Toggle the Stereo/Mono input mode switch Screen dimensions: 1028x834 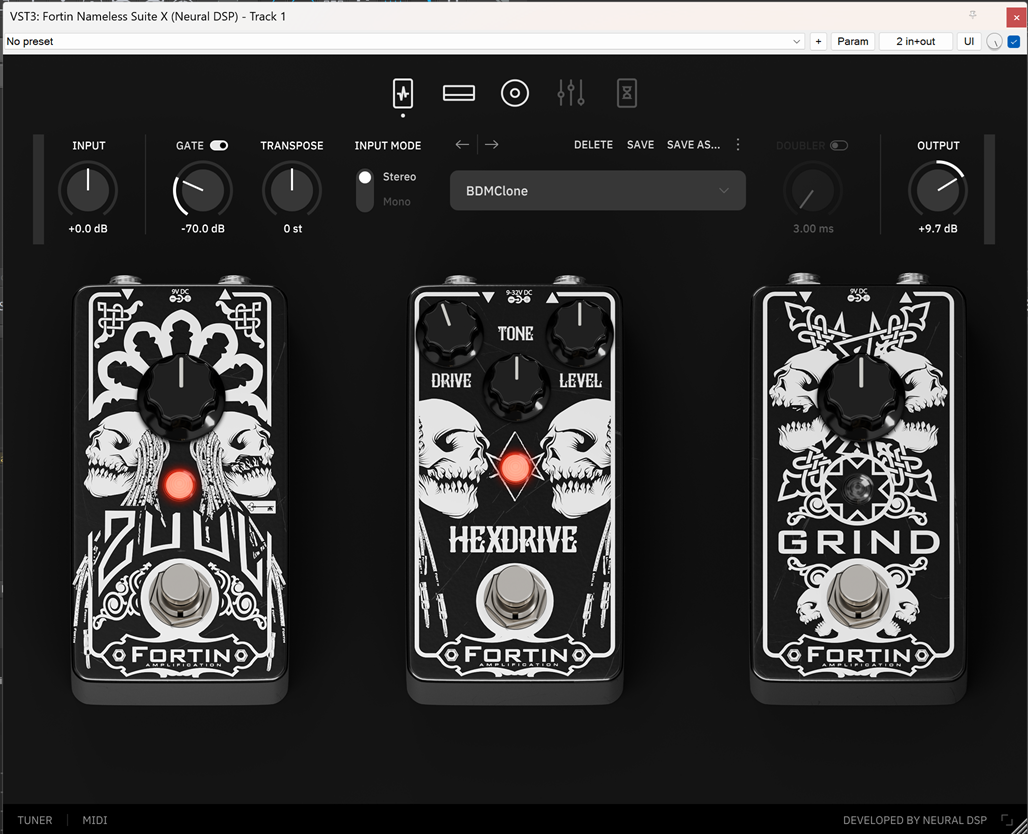click(x=365, y=189)
